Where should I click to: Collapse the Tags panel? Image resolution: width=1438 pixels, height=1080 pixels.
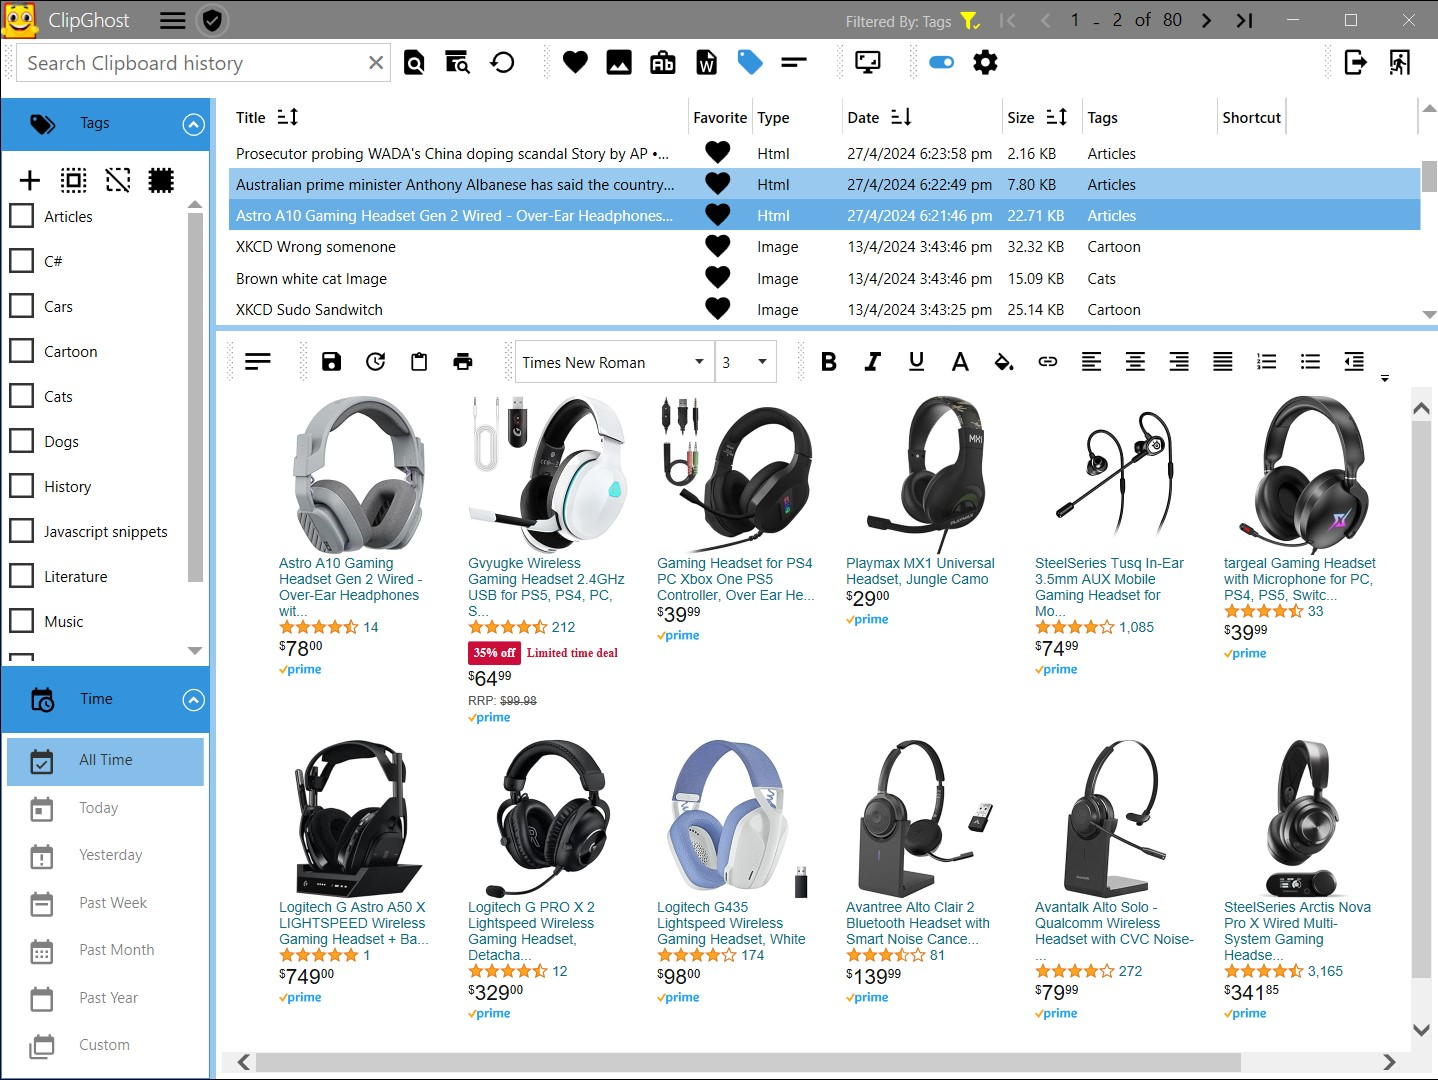[194, 124]
